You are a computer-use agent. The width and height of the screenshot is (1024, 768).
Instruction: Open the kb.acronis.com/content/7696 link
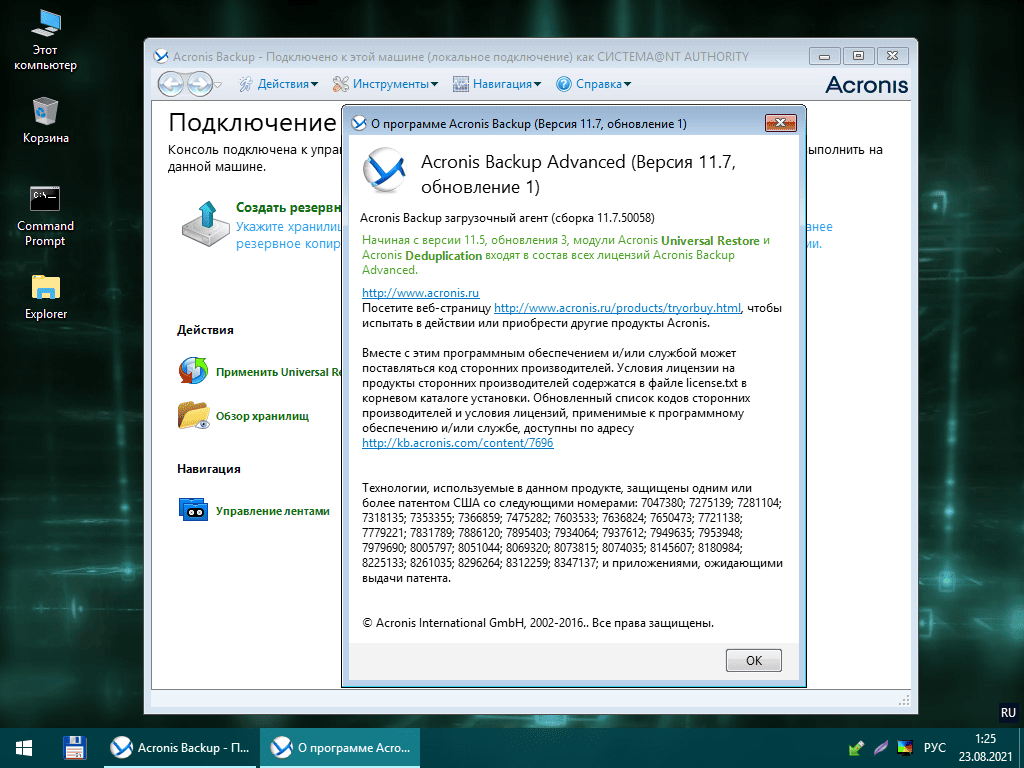(457, 443)
